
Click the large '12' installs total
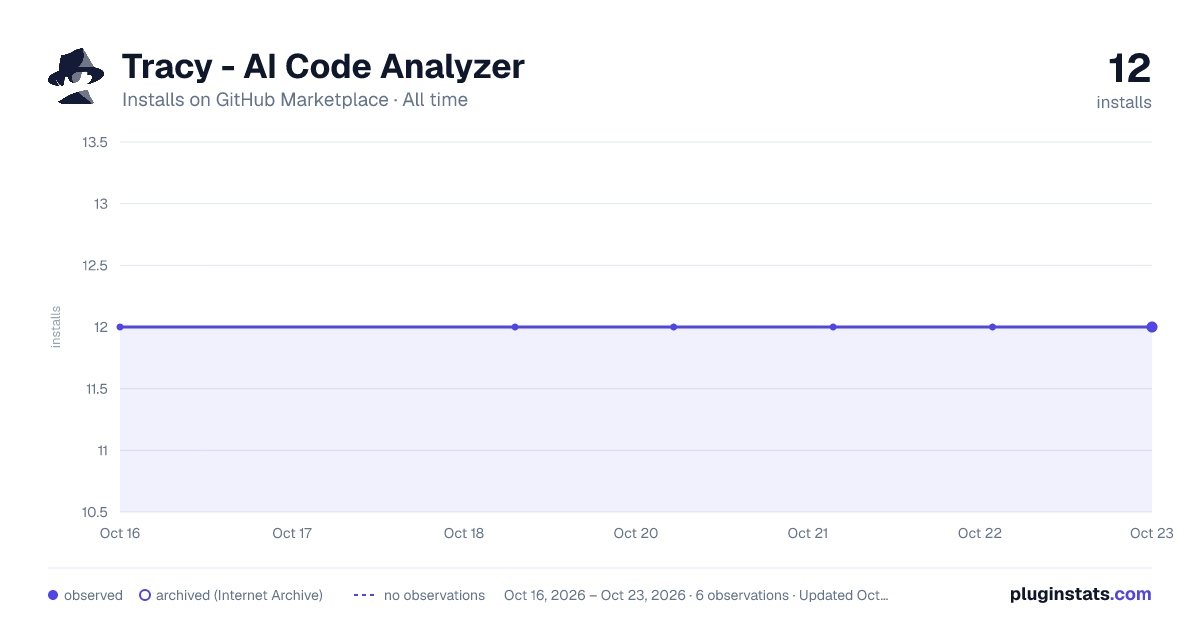[1130, 69]
